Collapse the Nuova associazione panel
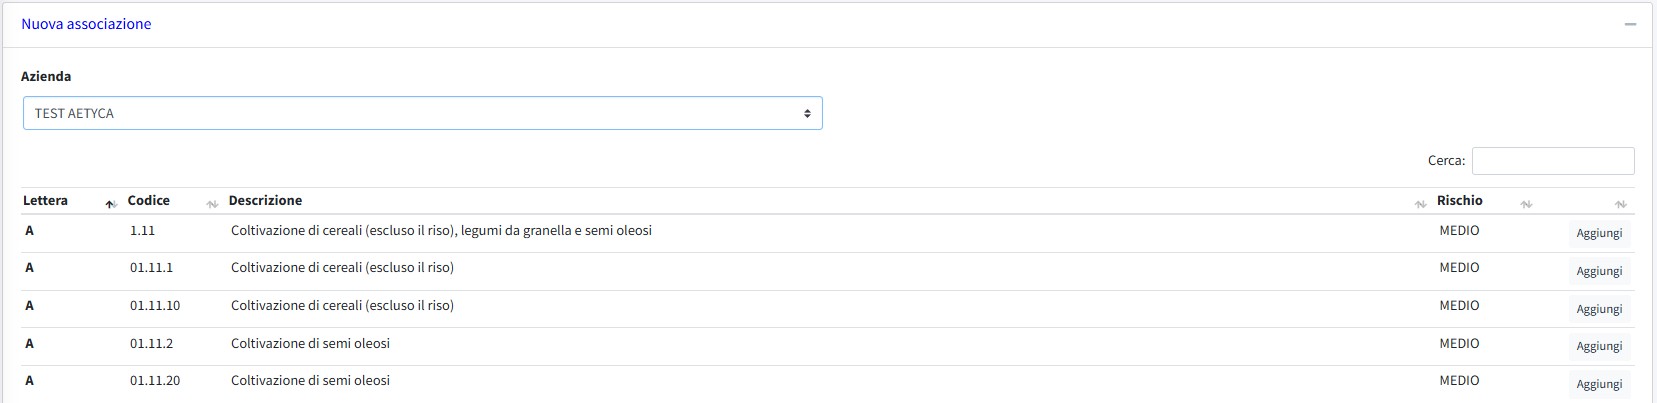The width and height of the screenshot is (1657, 403). [x=1630, y=24]
